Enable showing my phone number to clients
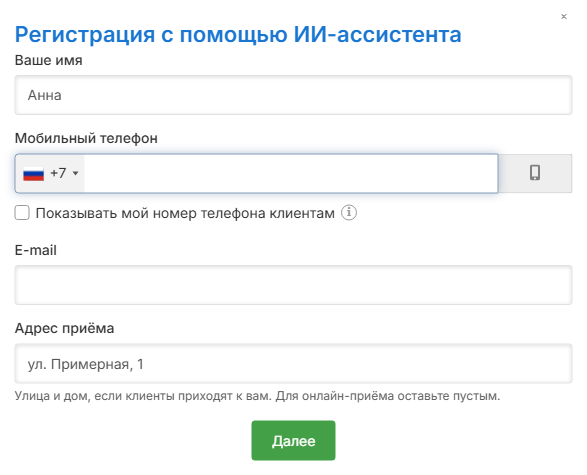The width and height of the screenshot is (587, 475). tap(22, 213)
